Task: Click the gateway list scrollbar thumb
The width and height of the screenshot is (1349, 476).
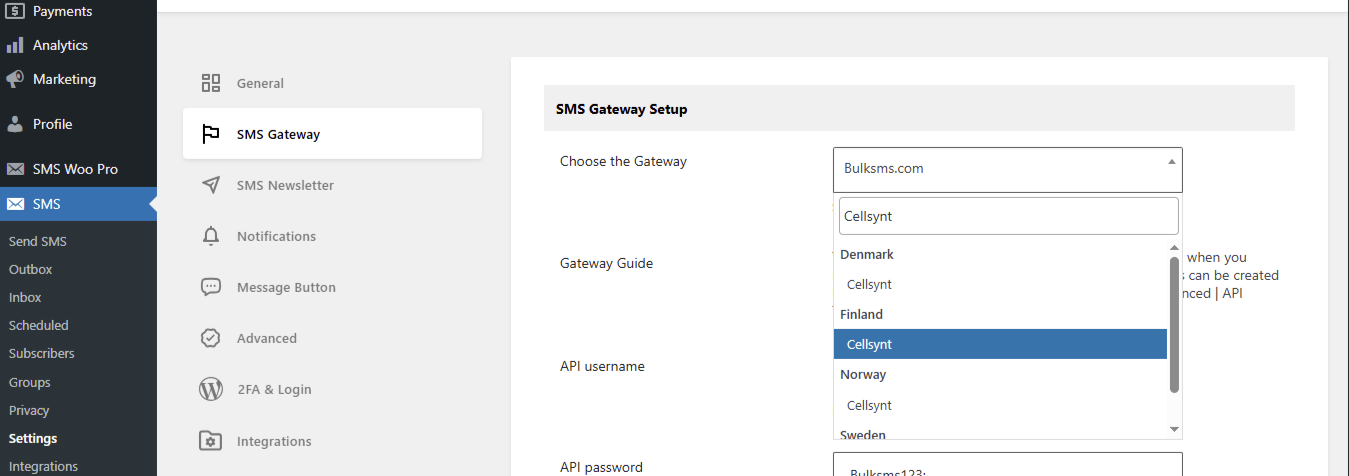Action: click(x=1175, y=324)
